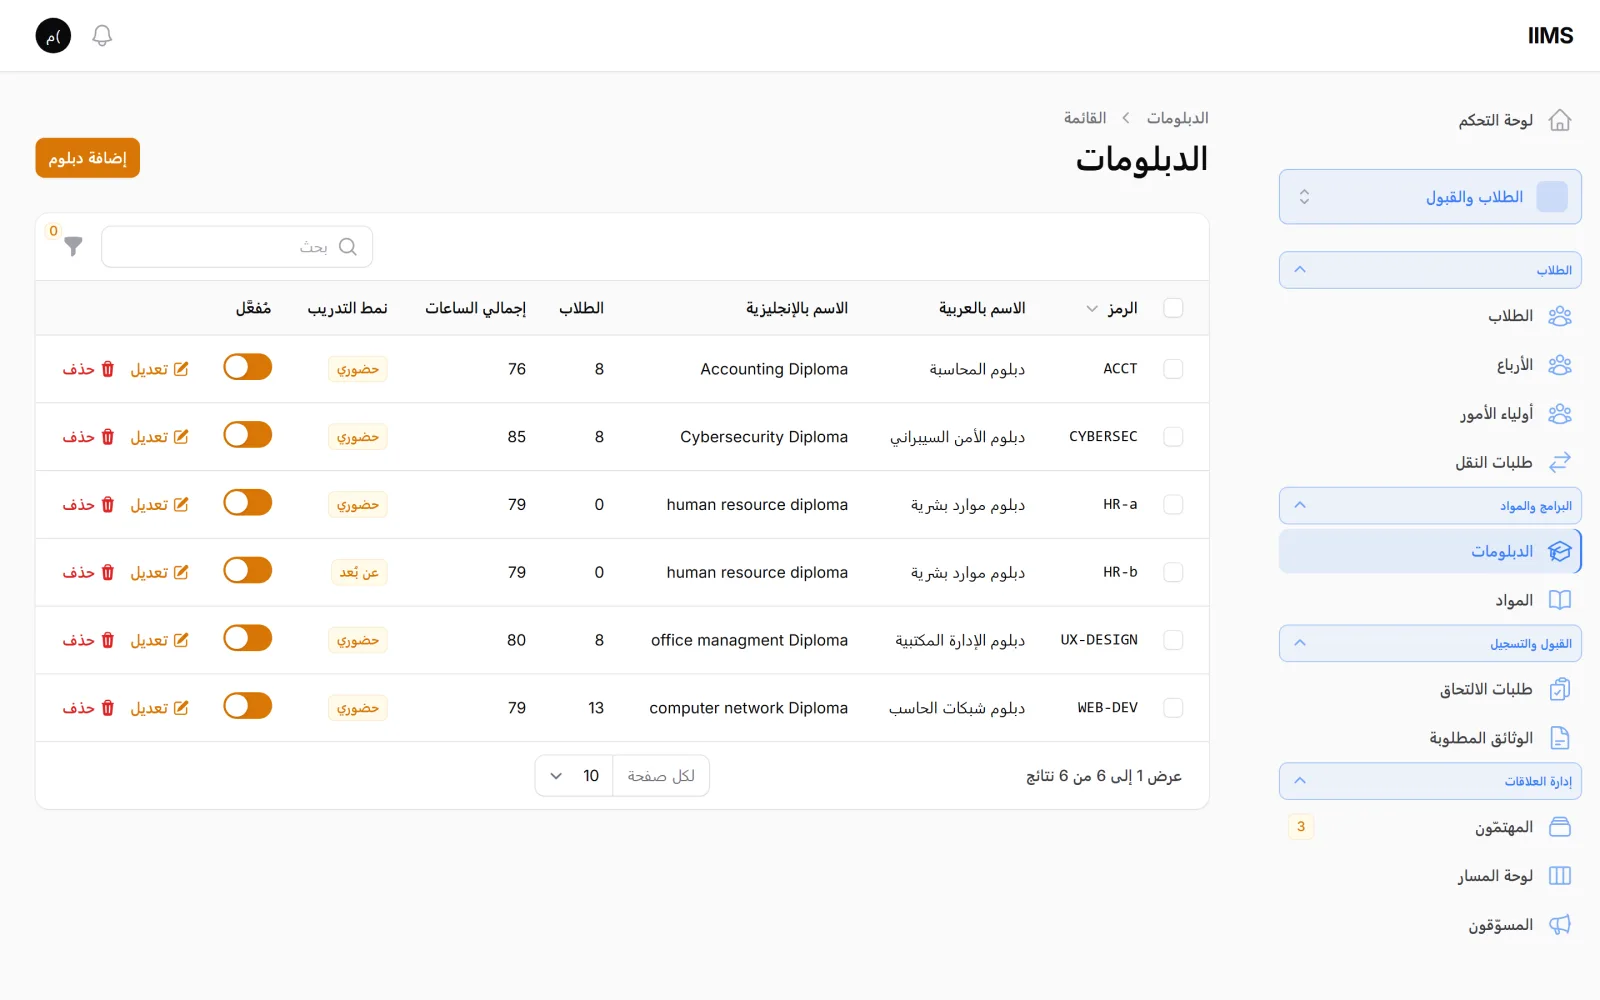Click تعديل for the UX-DESIGN row
Viewport: 1600px width, 1000px height.
pyautogui.click(x=159, y=640)
